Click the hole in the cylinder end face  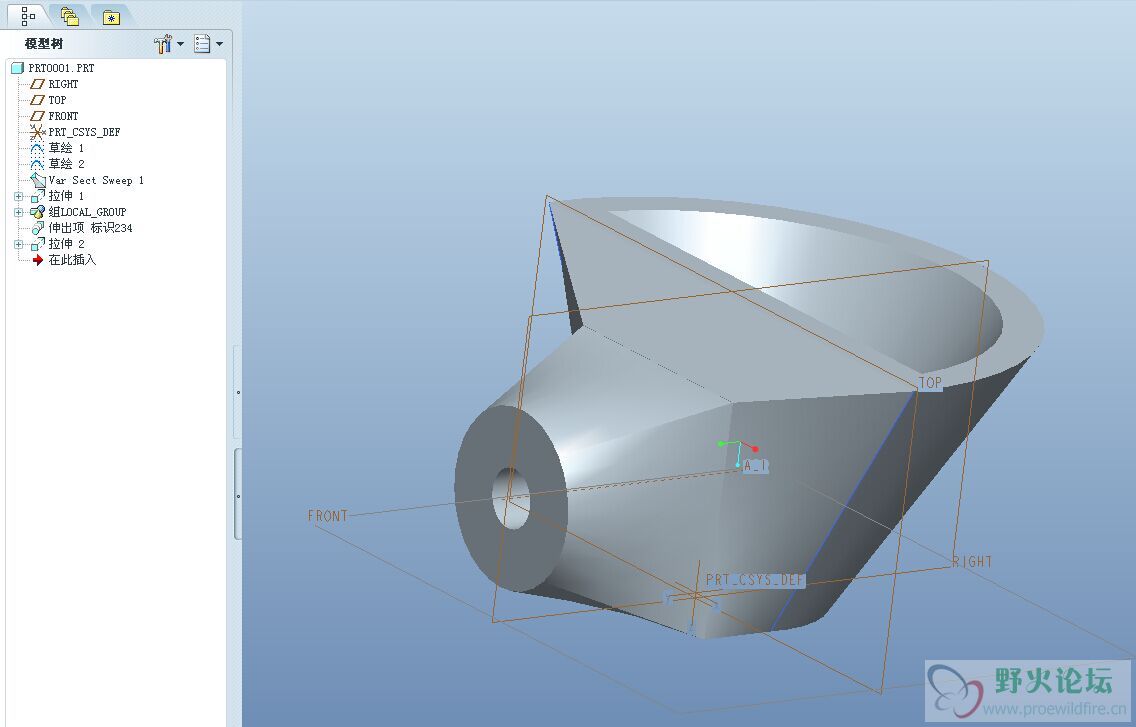pos(511,498)
